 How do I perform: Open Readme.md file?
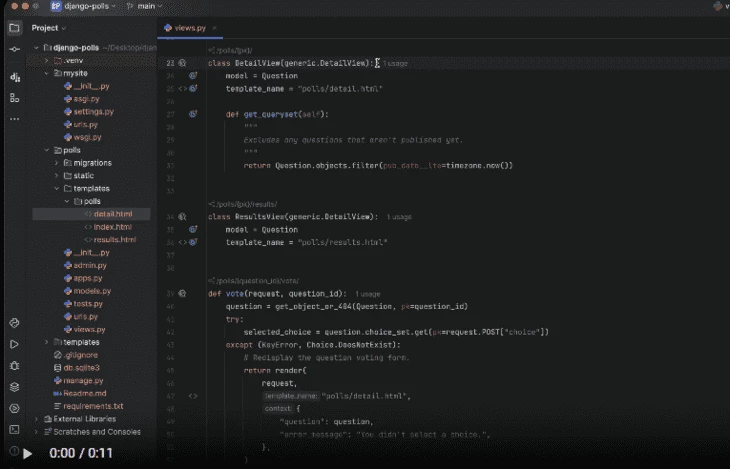tap(80, 393)
